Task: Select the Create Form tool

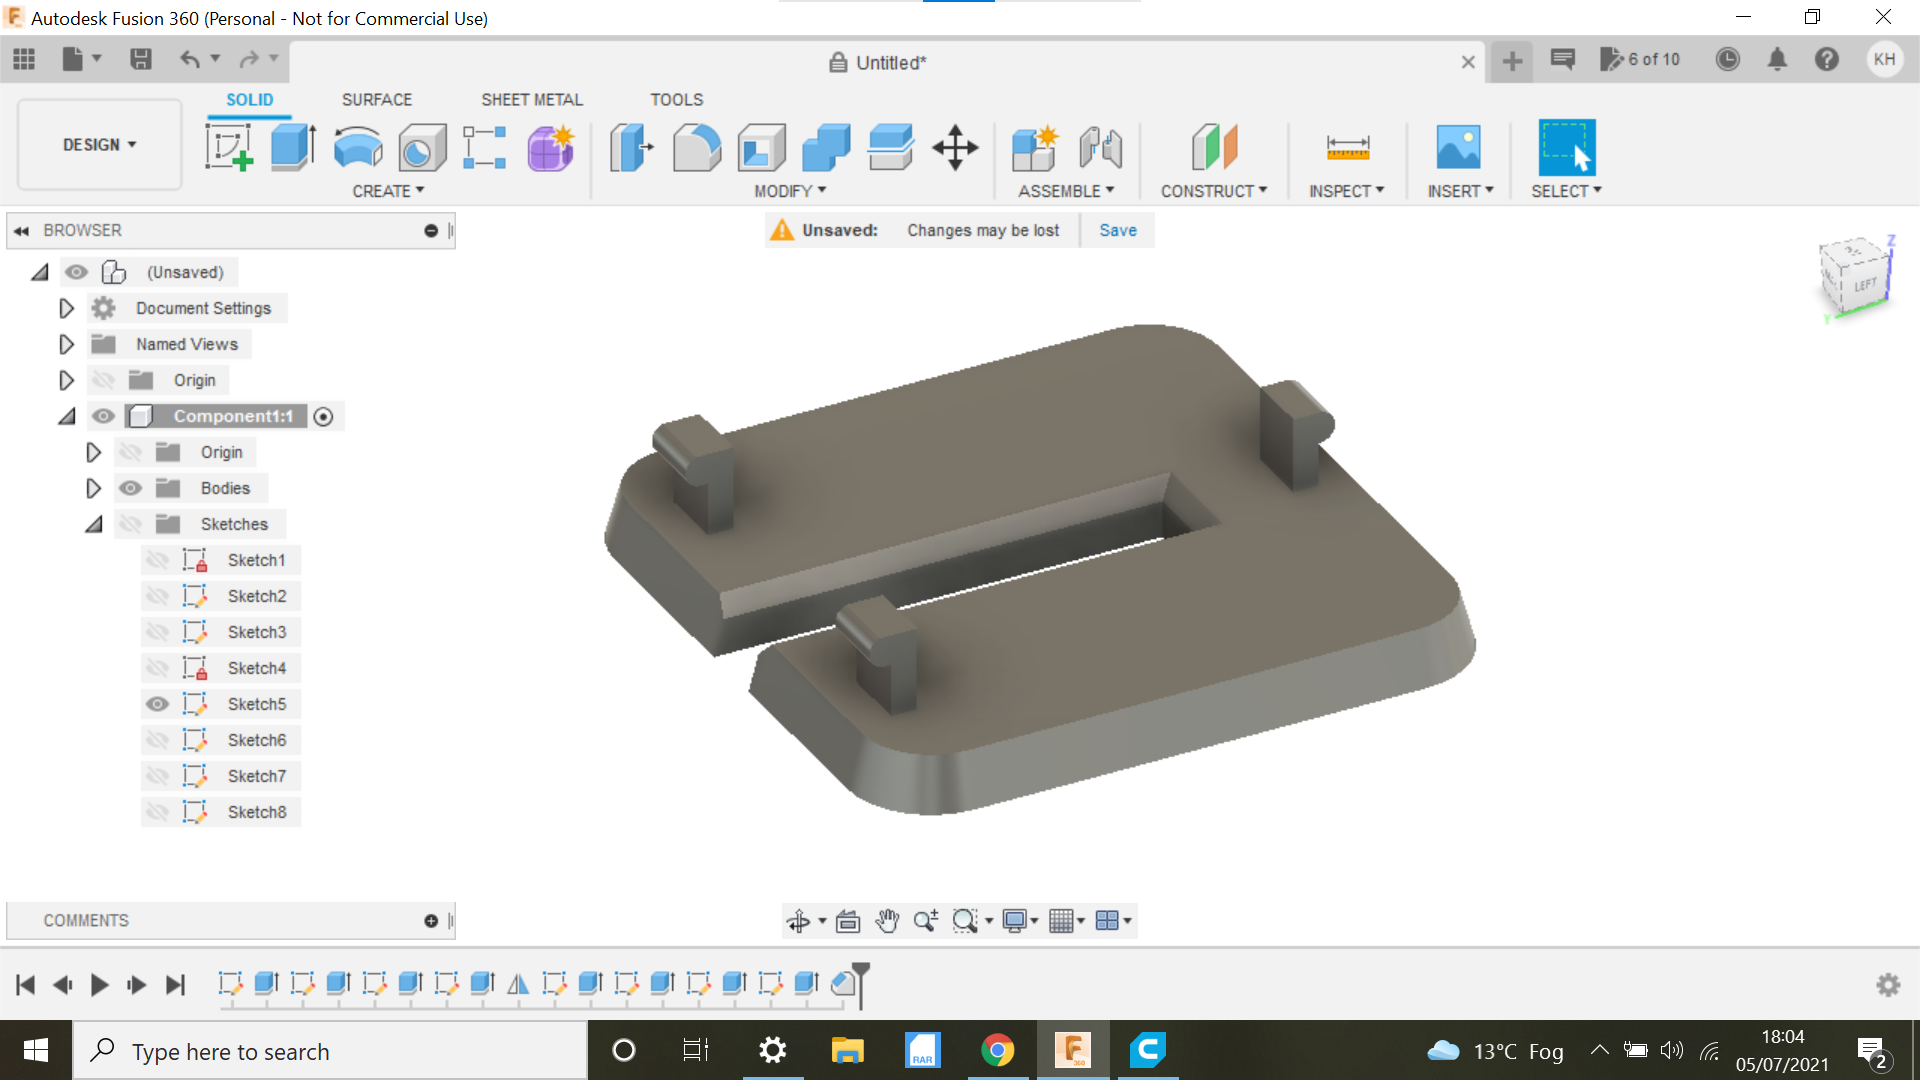Action: pyautogui.click(x=551, y=148)
